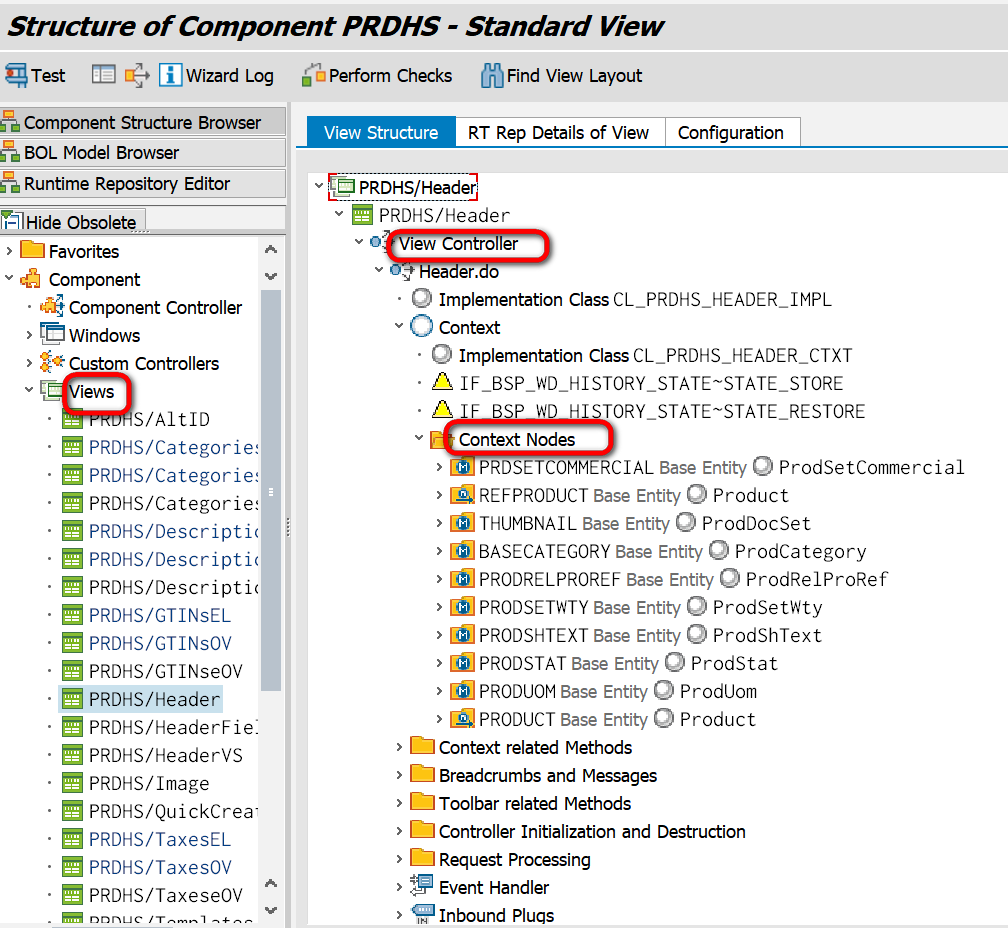Expand the BASECATEGORY context node

439,551
